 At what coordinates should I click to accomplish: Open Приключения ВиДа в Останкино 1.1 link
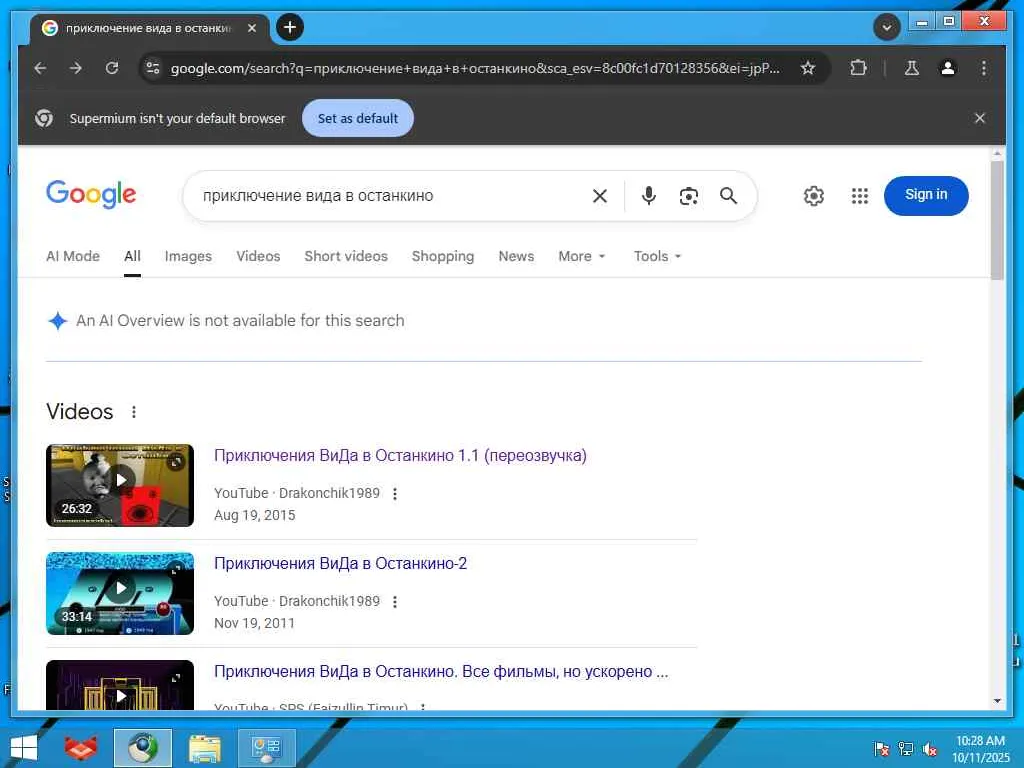(x=400, y=455)
